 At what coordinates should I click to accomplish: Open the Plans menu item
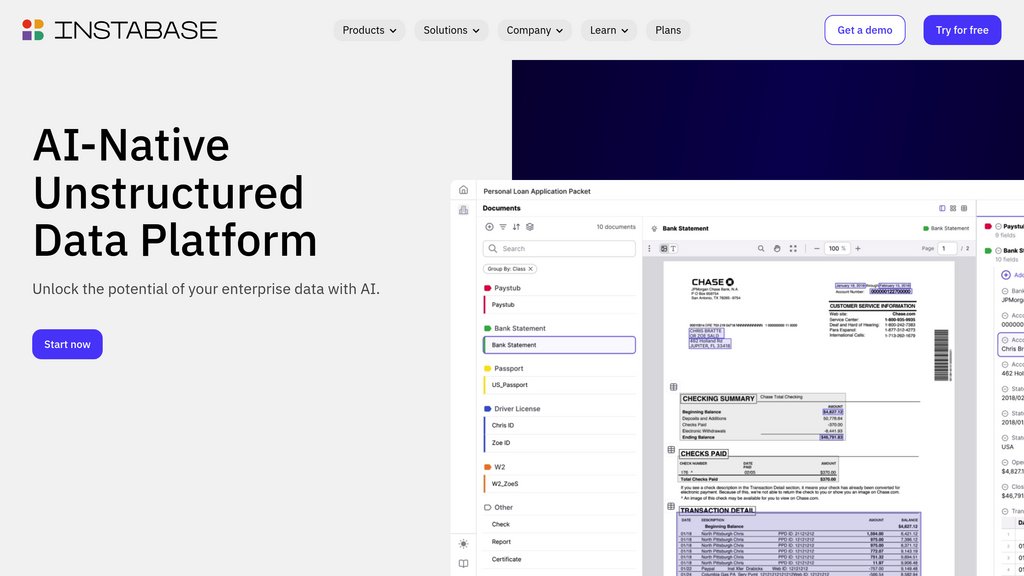click(668, 30)
